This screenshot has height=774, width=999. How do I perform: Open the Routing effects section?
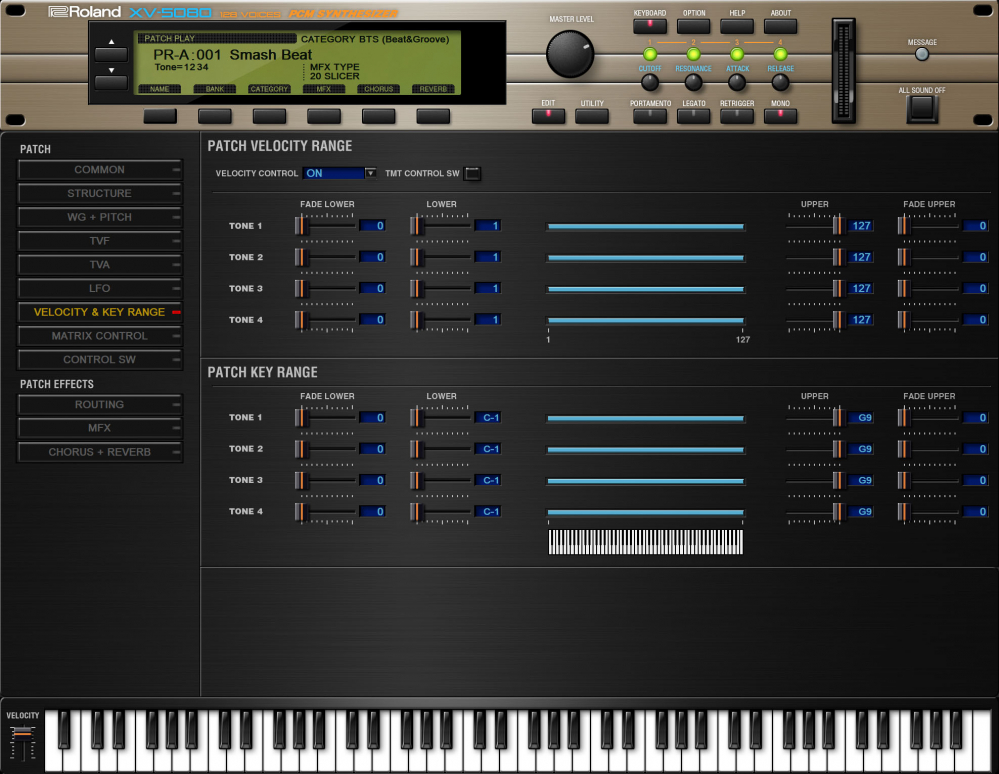(x=100, y=405)
